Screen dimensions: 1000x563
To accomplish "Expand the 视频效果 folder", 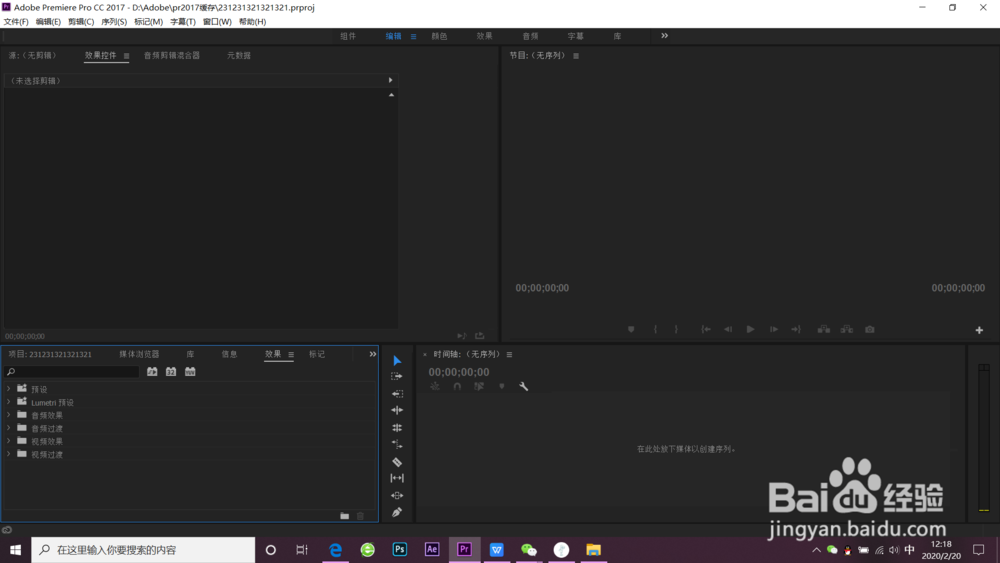I will pos(8,441).
